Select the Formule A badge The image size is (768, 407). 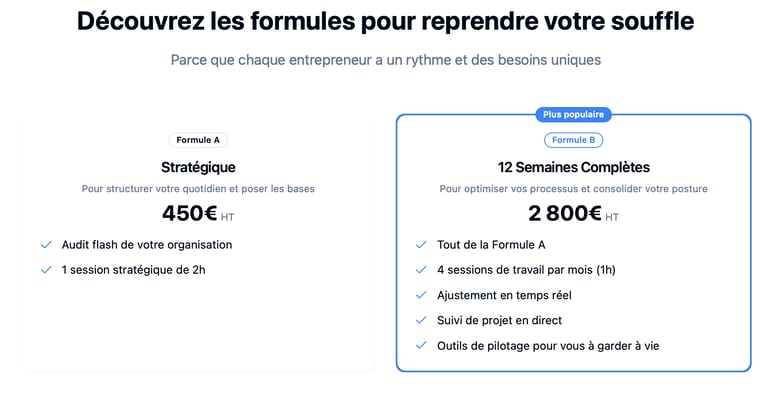(x=198, y=140)
